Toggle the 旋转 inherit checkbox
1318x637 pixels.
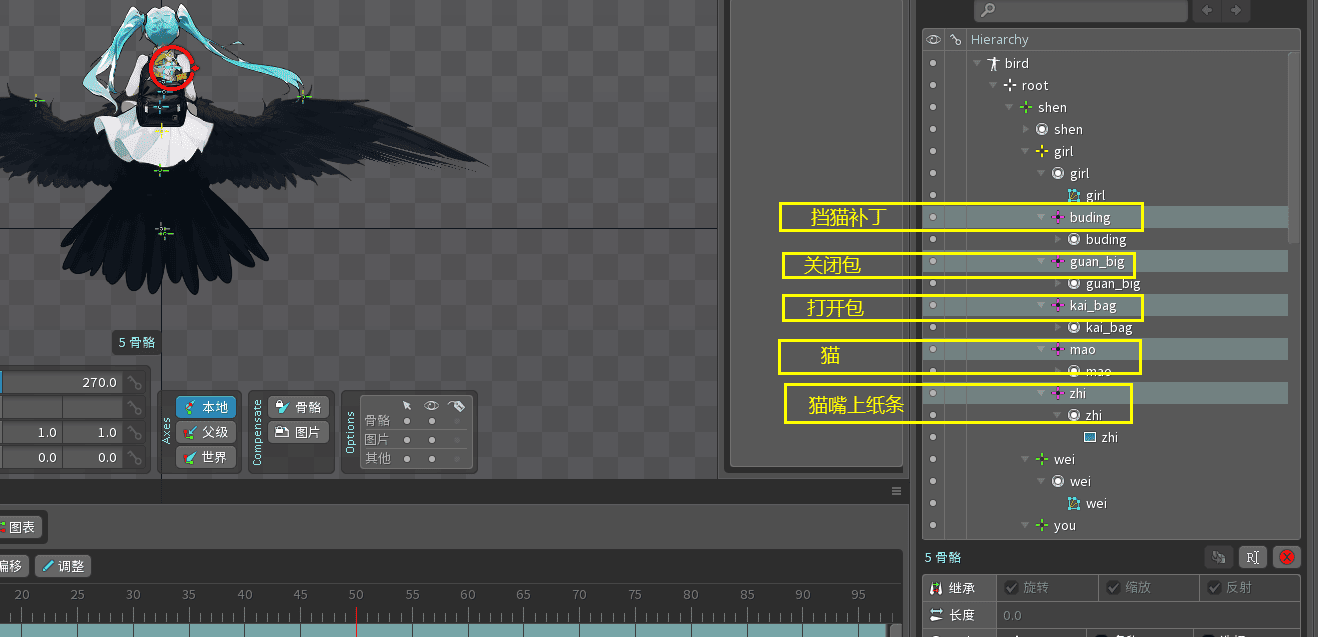pos(1012,588)
